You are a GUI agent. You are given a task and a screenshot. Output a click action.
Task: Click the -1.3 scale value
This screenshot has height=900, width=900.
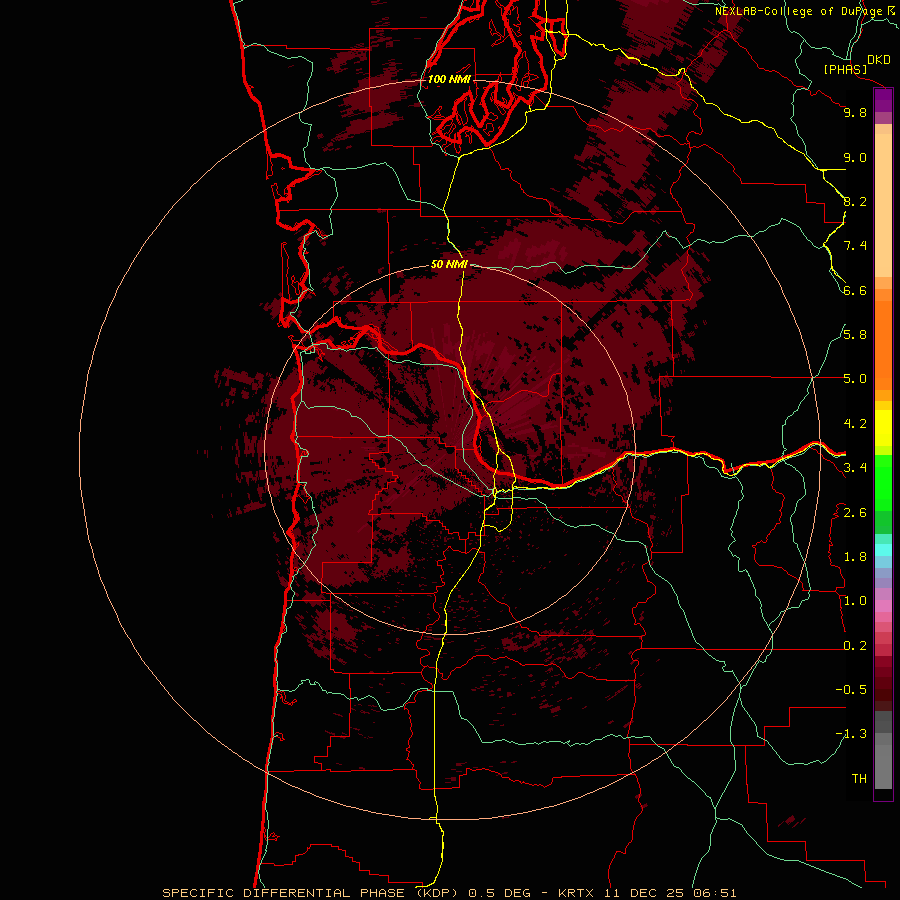click(851, 734)
